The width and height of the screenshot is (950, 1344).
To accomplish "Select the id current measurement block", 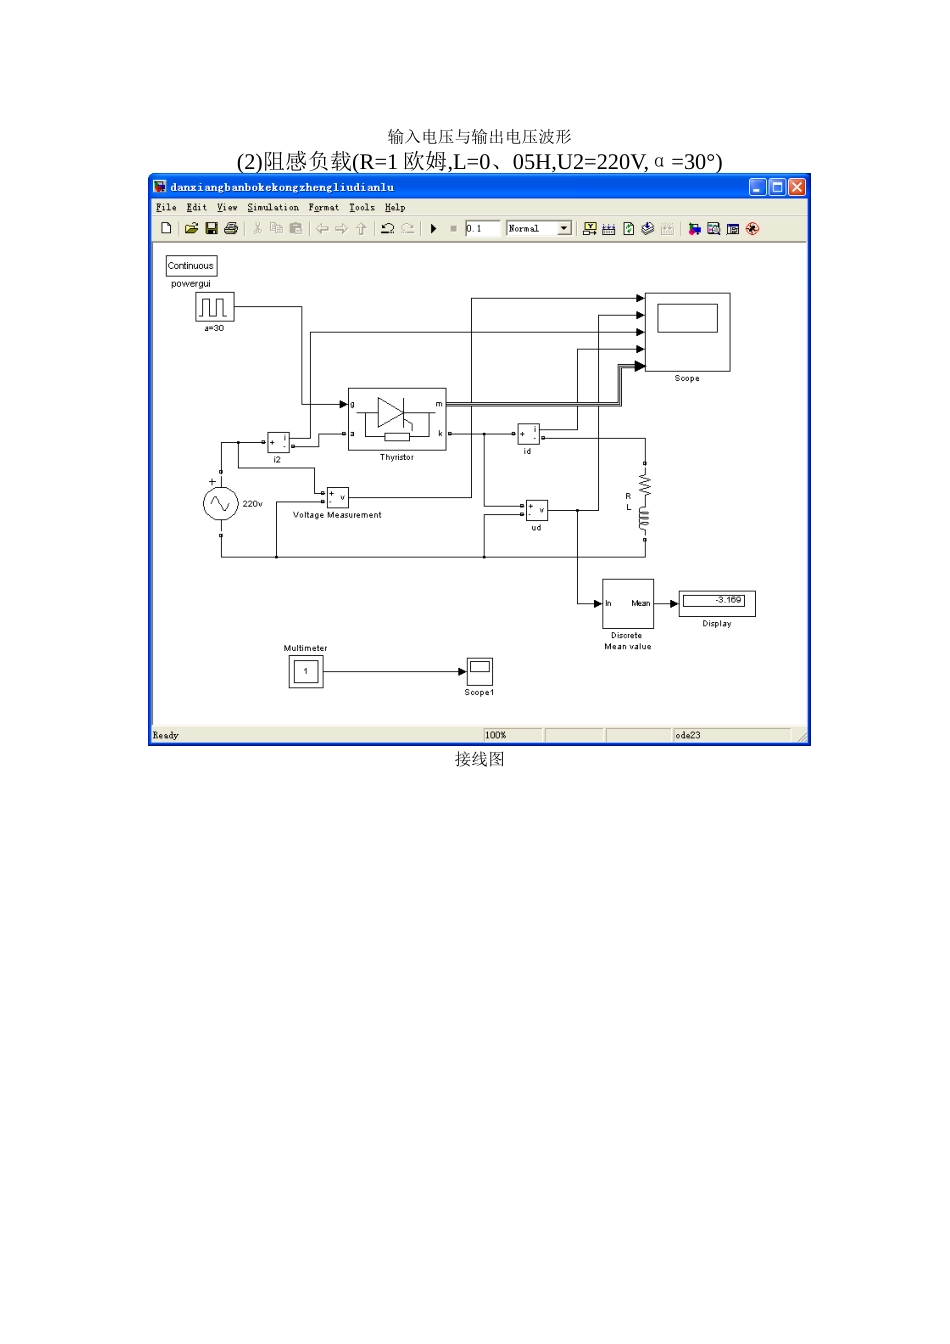I will click(x=528, y=434).
